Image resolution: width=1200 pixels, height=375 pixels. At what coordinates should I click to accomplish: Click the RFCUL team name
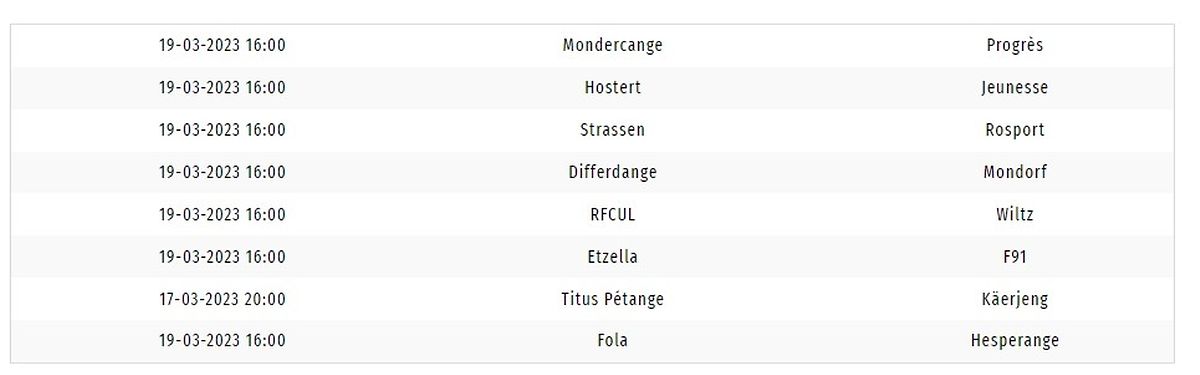click(612, 215)
